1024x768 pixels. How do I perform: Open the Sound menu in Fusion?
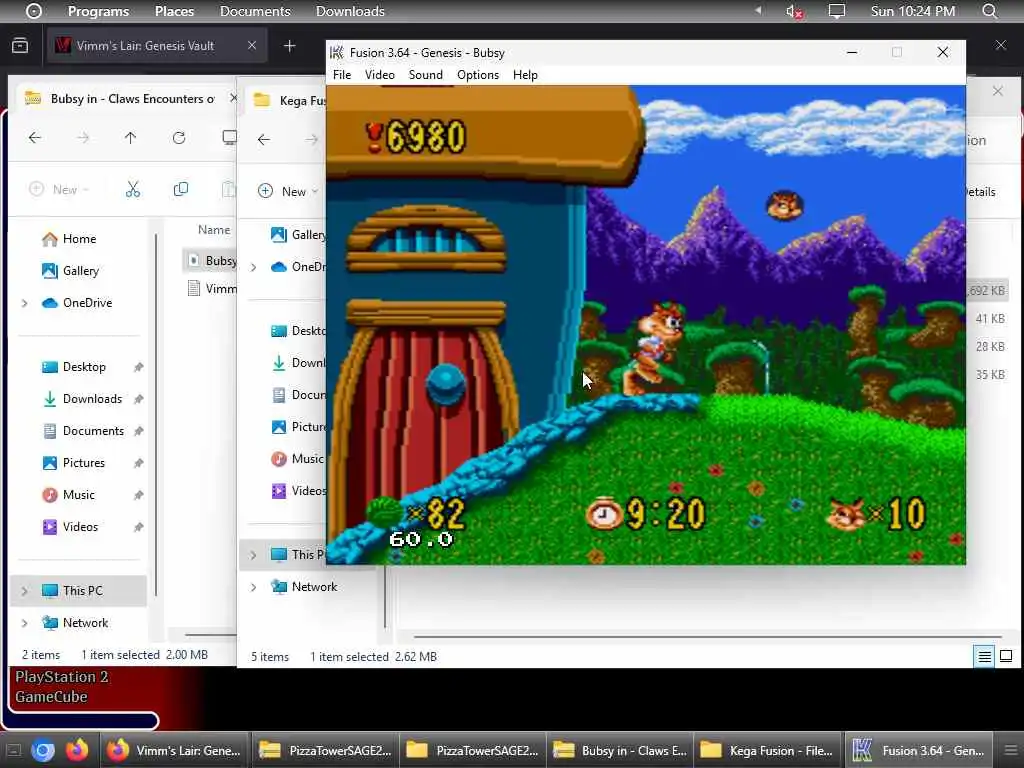click(x=425, y=75)
